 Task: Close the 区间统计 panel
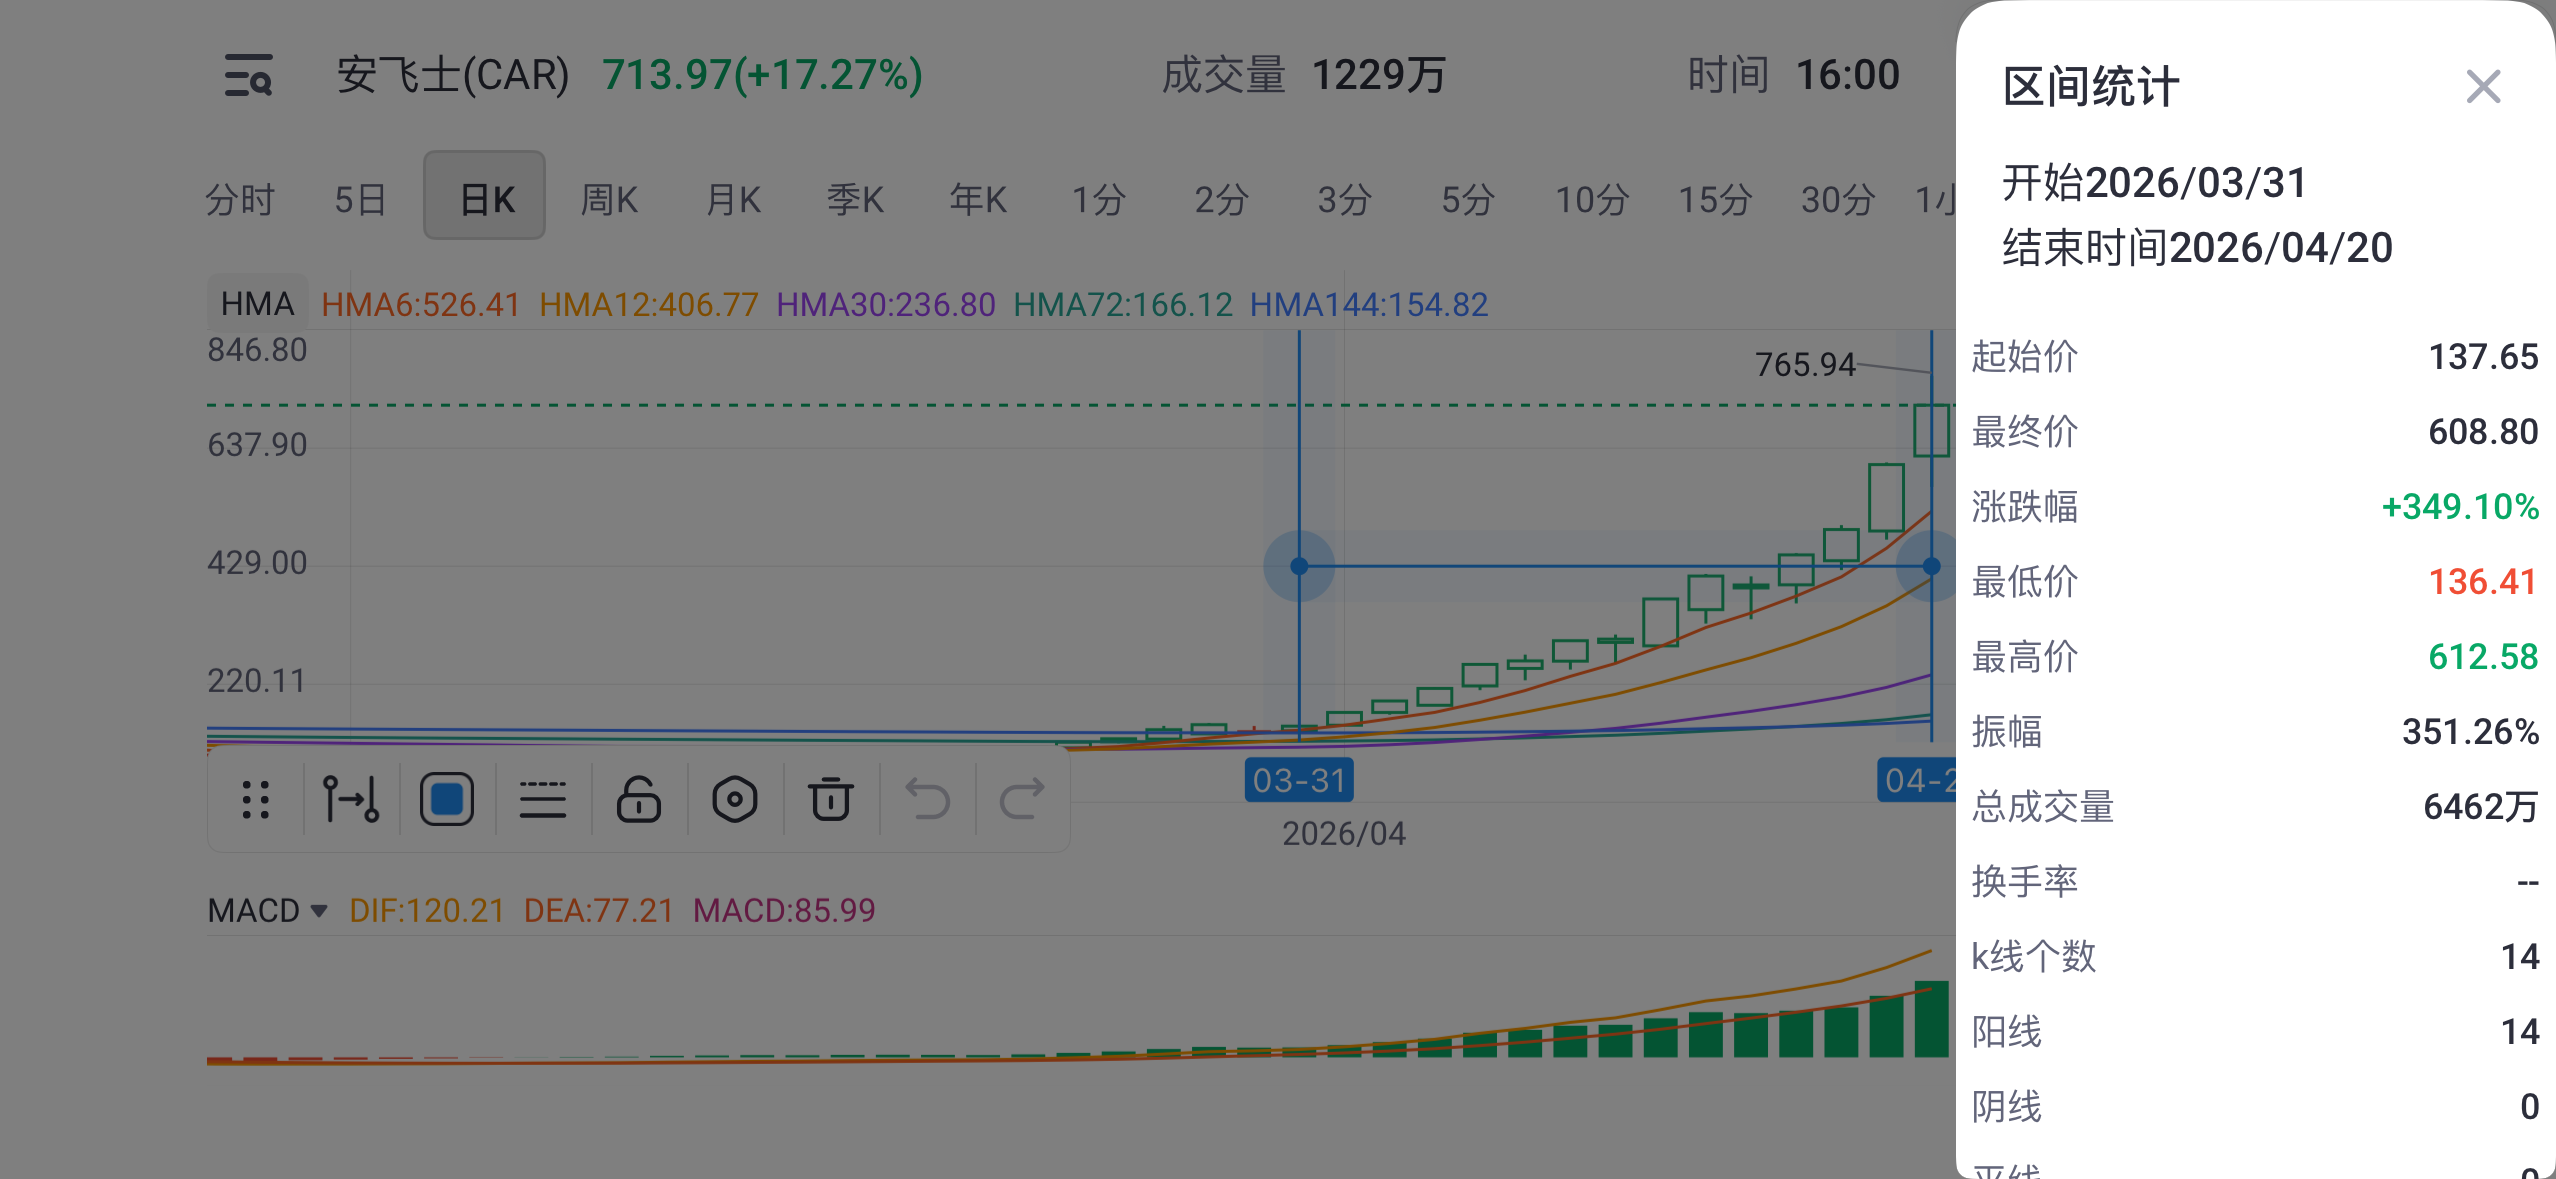tap(2484, 87)
